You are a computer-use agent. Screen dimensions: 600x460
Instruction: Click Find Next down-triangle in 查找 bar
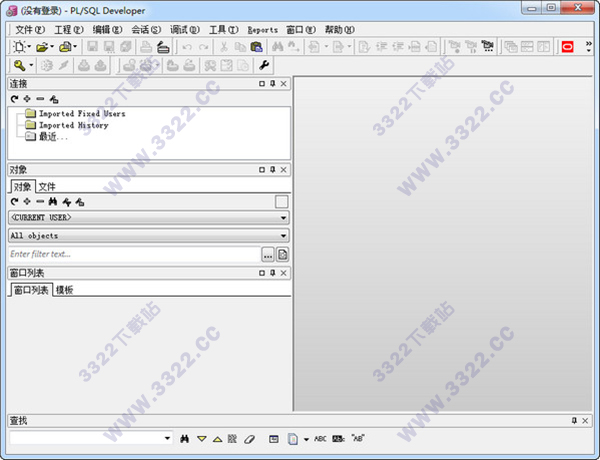pyautogui.click(x=202, y=439)
